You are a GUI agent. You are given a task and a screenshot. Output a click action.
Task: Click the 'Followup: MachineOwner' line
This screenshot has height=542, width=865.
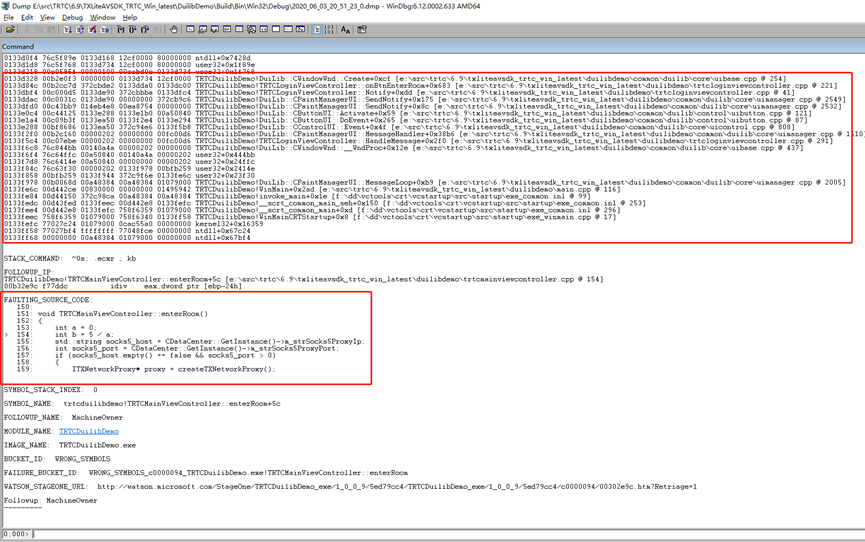(x=51, y=500)
